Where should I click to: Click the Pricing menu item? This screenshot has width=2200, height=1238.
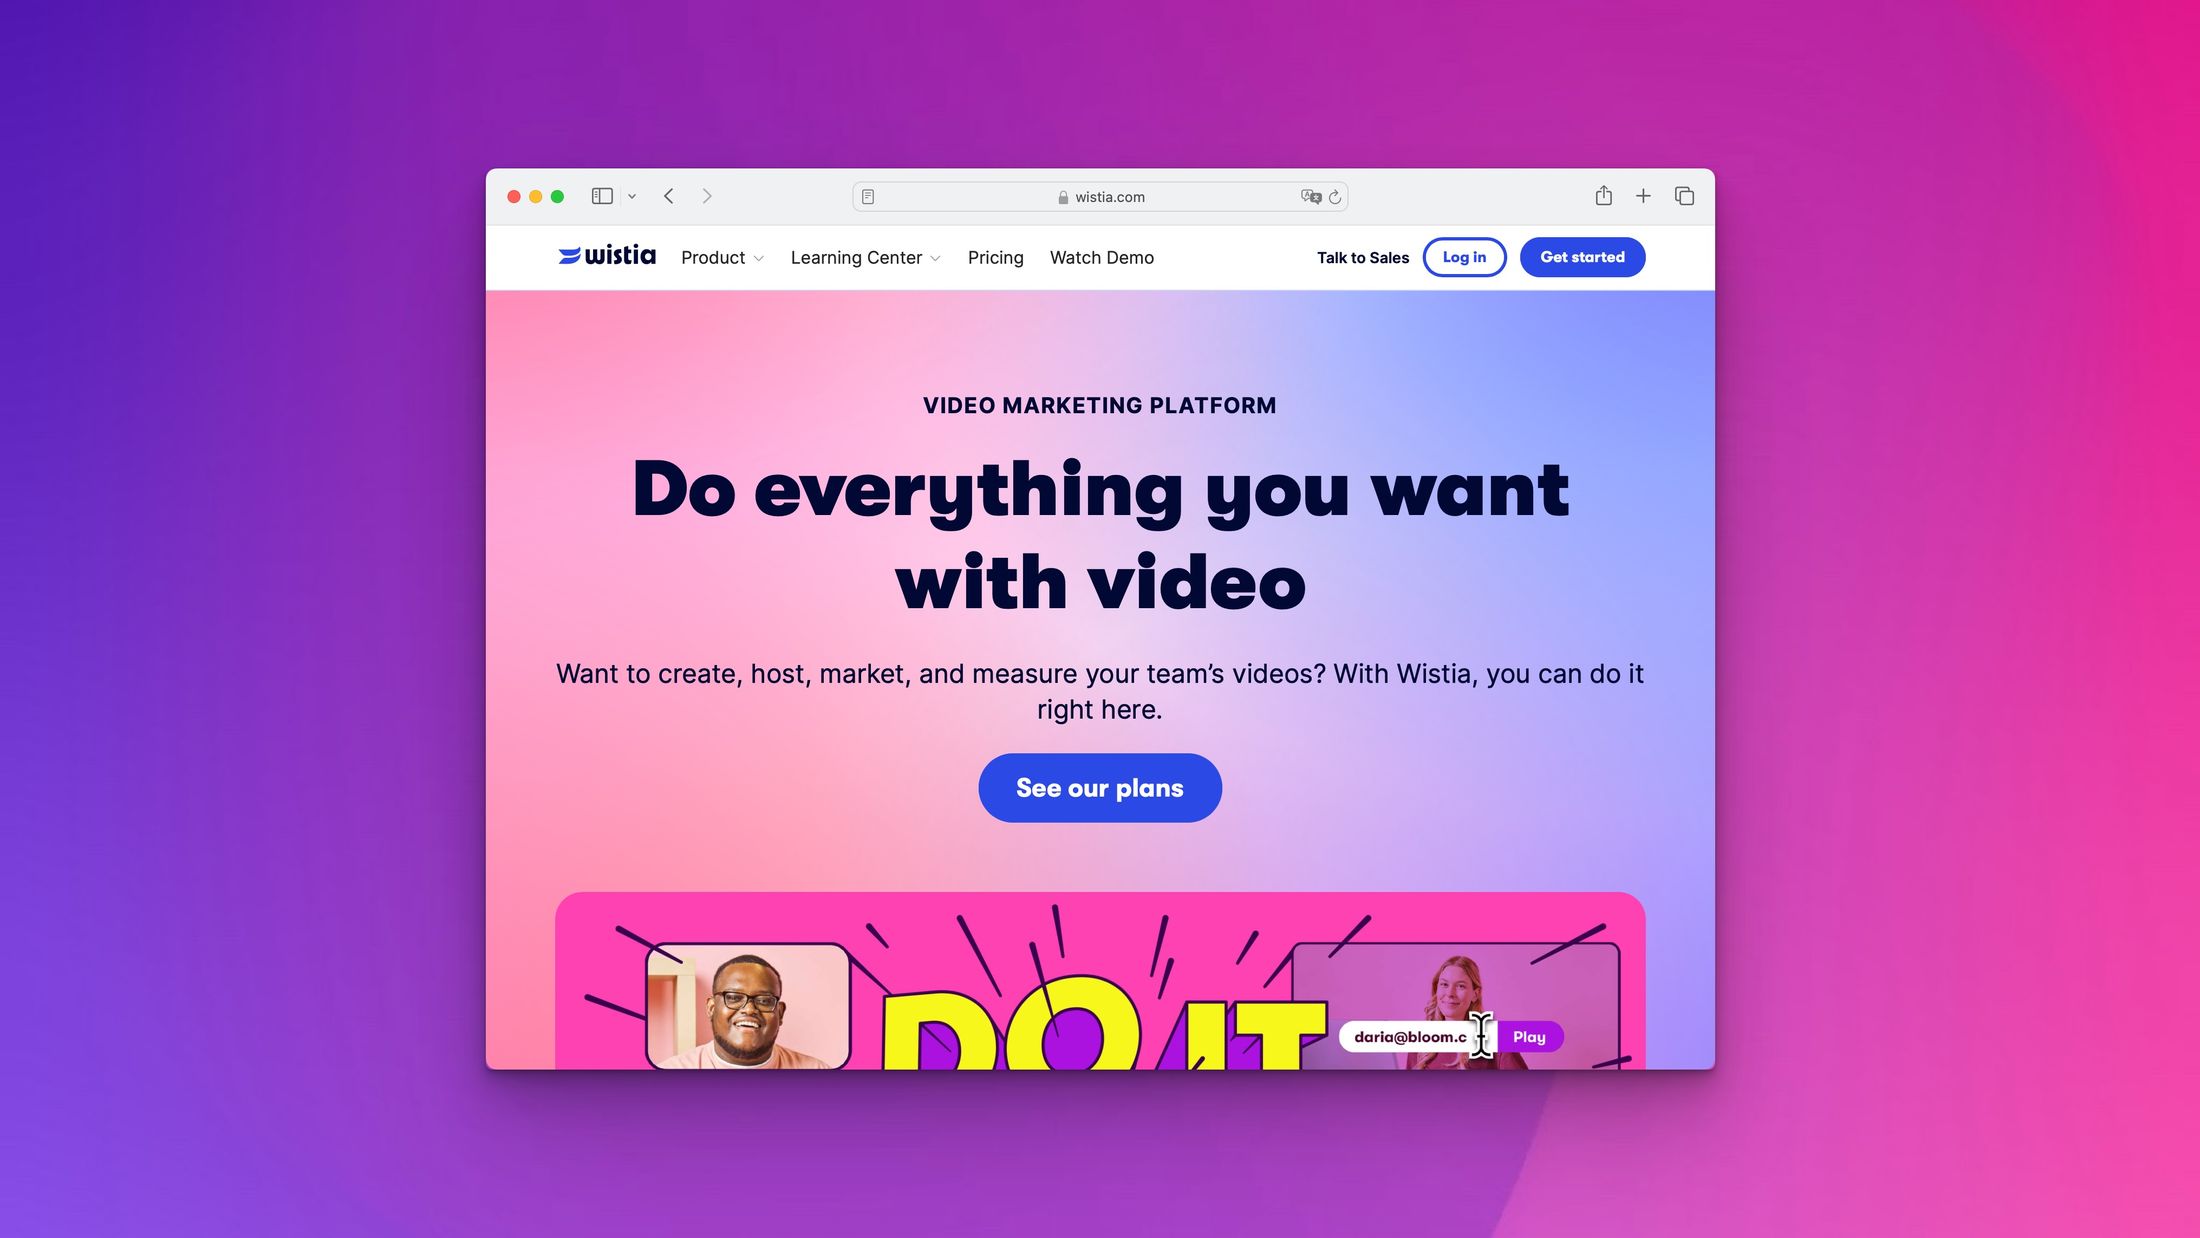(x=996, y=257)
